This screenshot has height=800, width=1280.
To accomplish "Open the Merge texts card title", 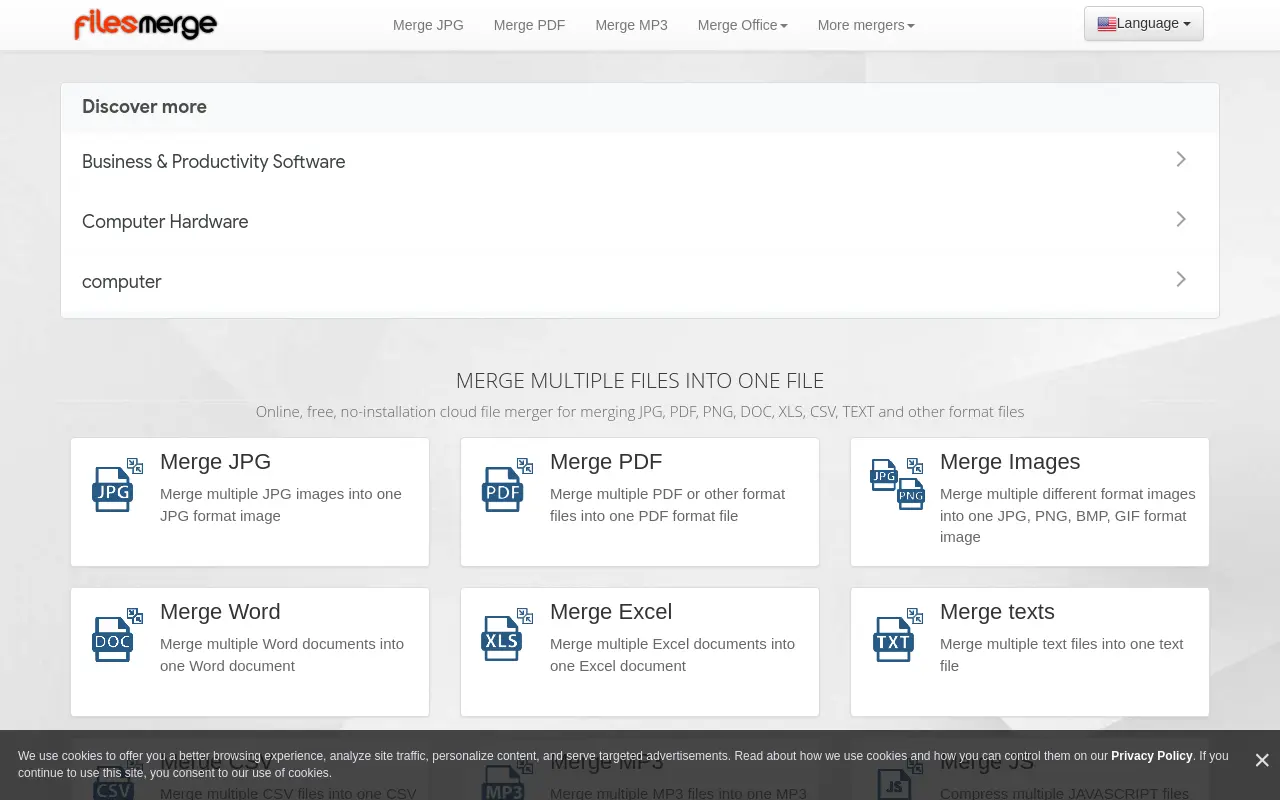I will (x=997, y=612).
